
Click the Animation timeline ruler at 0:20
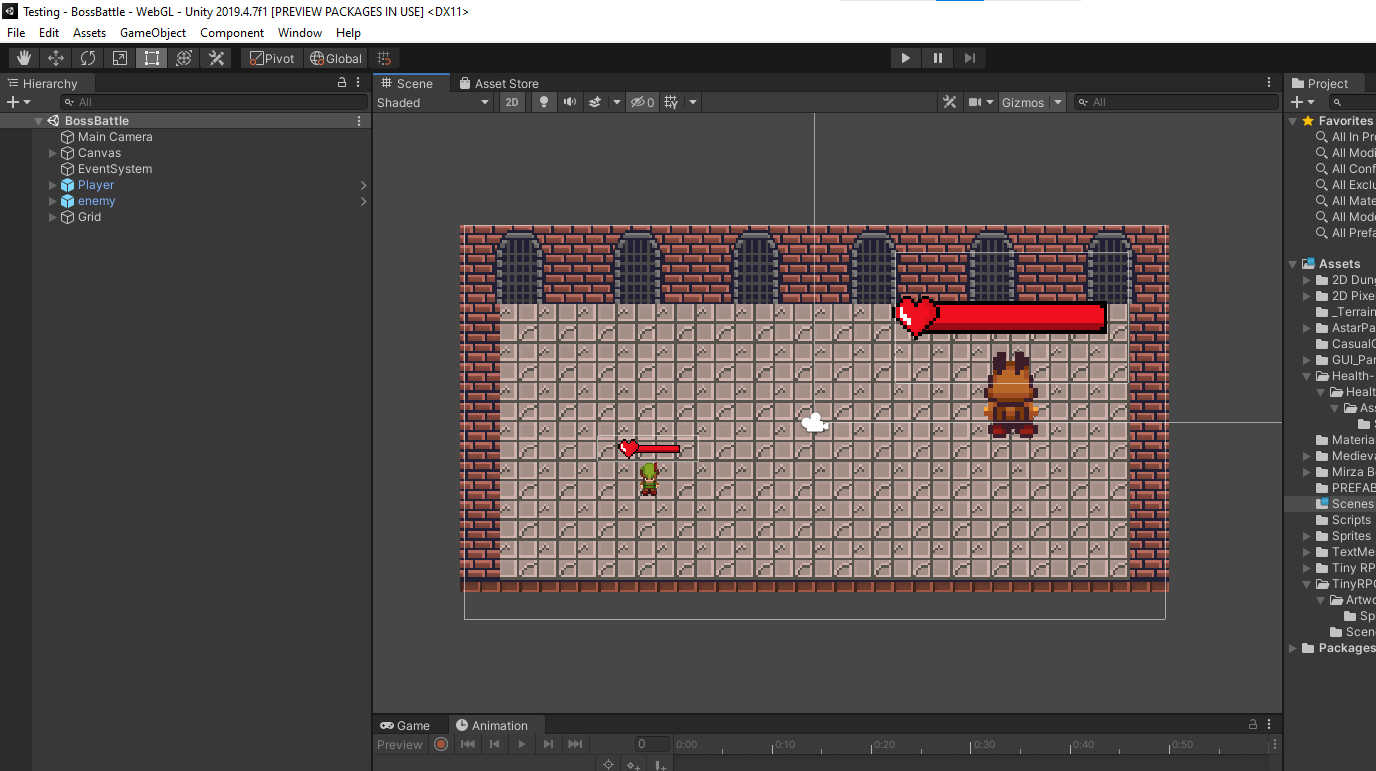pyautogui.click(x=873, y=745)
